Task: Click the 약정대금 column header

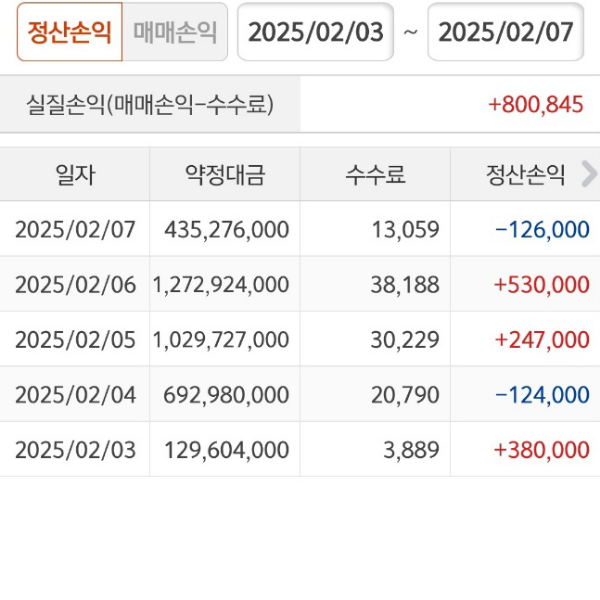Action: click(225, 175)
